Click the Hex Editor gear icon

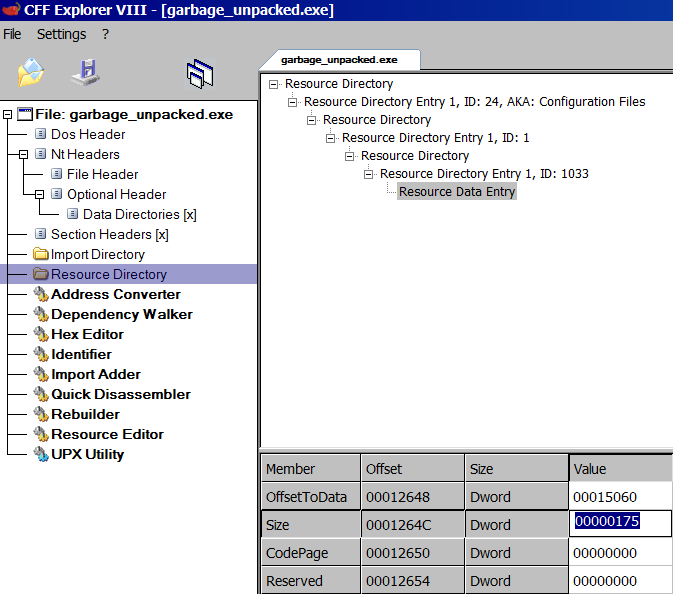[x=41, y=334]
